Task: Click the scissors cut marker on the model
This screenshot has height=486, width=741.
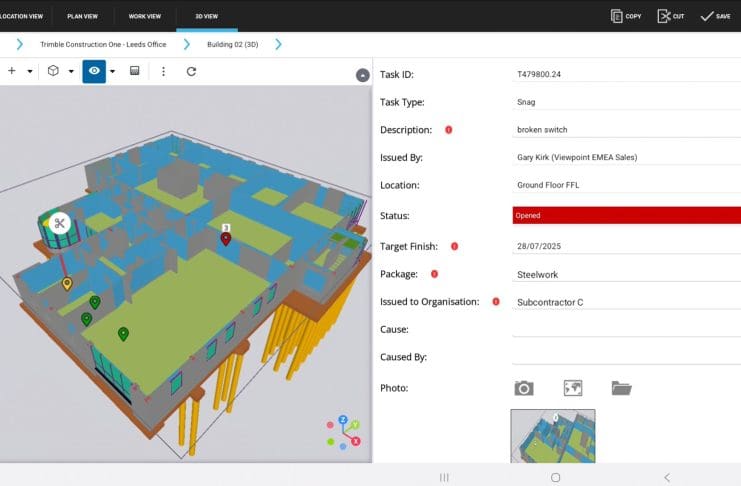Action: [x=60, y=223]
